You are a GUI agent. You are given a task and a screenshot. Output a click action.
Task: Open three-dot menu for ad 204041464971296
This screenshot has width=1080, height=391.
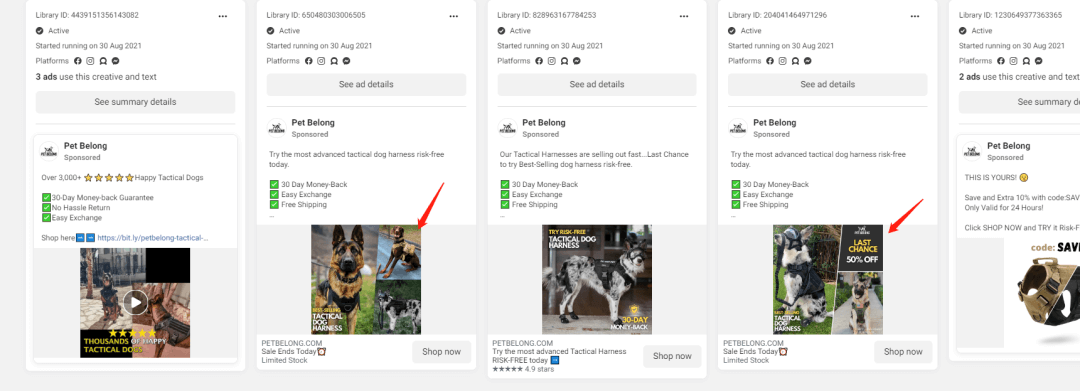click(915, 16)
